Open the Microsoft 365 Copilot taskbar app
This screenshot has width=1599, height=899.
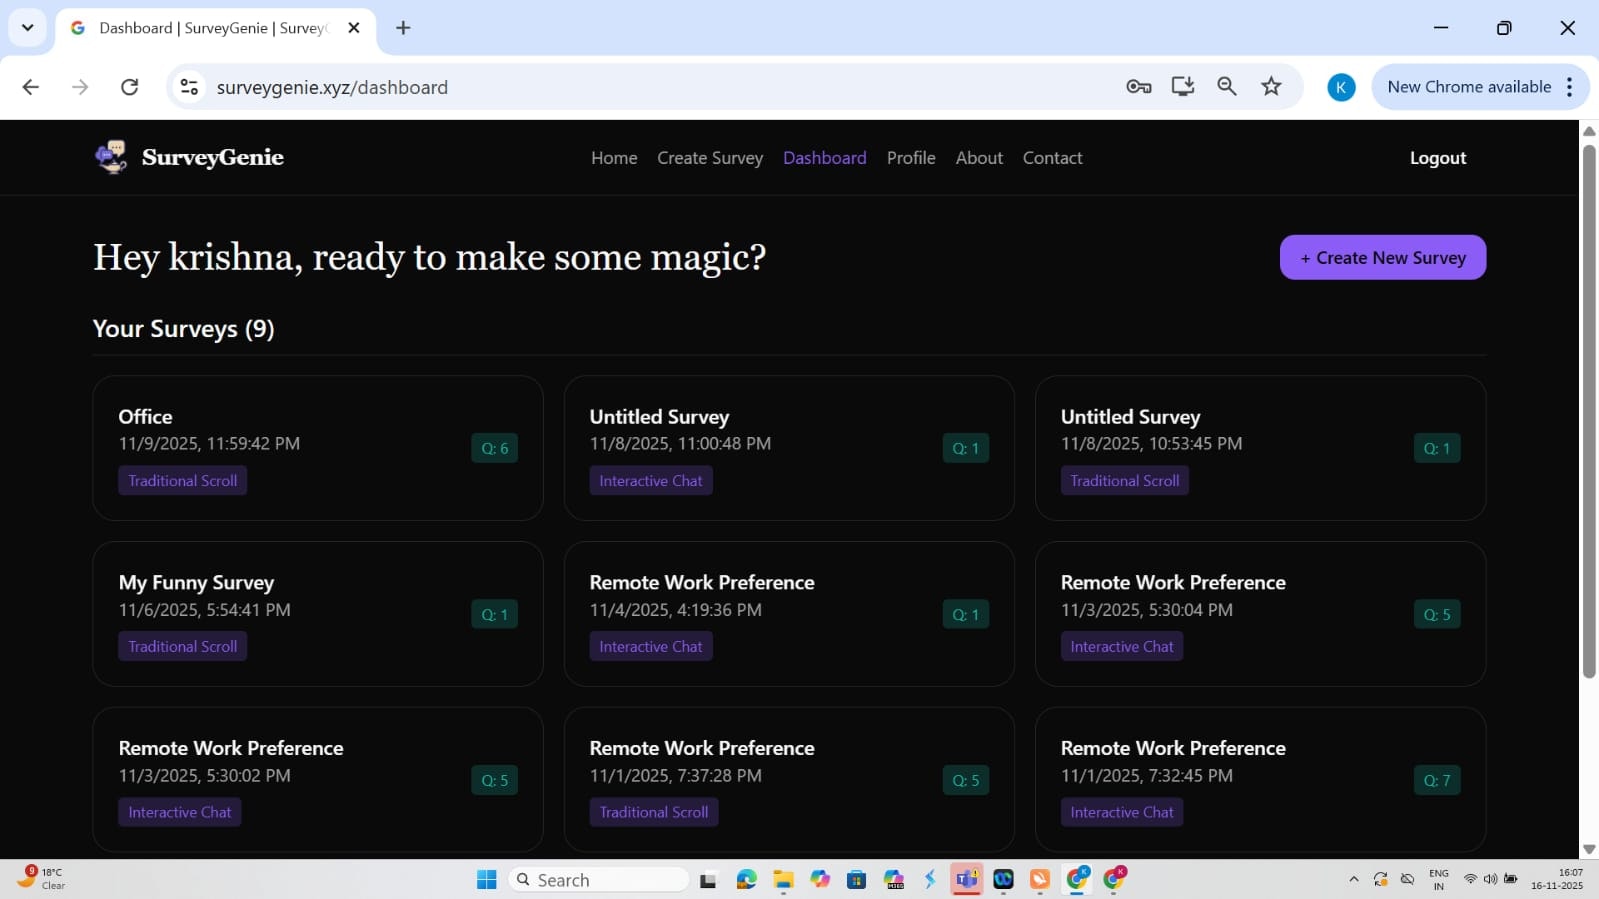893,880
